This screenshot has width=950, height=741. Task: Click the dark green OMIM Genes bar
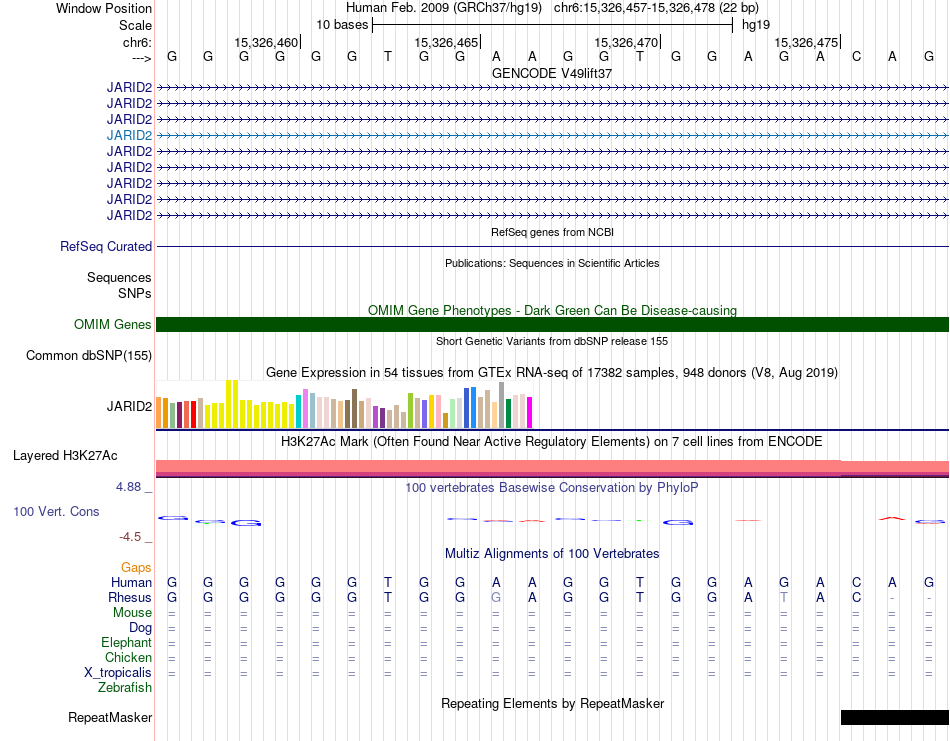552,324
